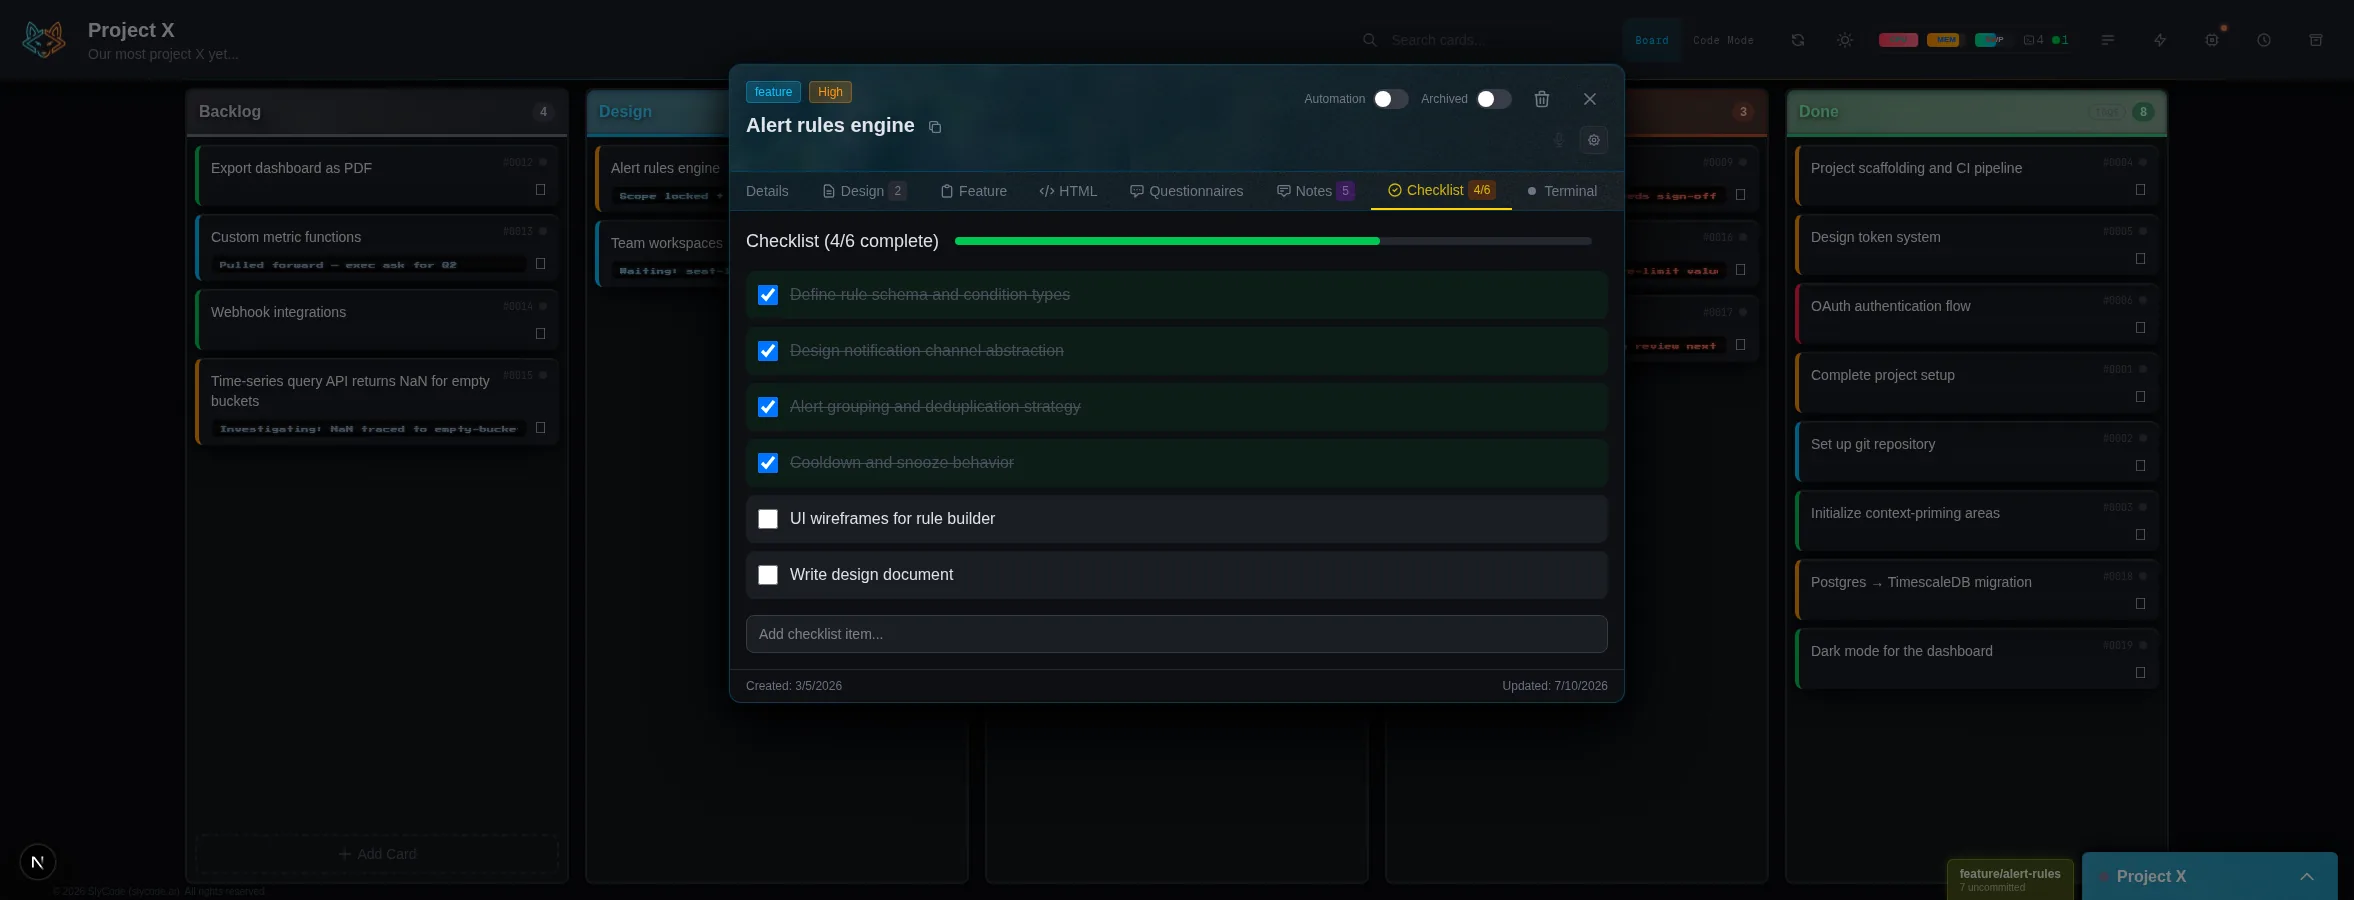Image resolution: width=2354 pixels, height=900 pixels.
Task: Click card icon on Dark mode for the dashboard
Action: coord(2141,673)
